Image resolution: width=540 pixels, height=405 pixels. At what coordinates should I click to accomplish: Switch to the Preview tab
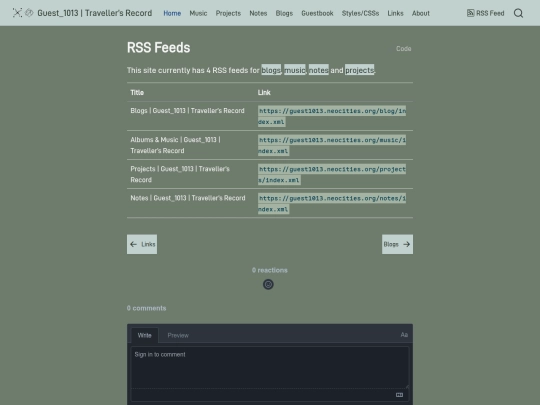tap(178, 335)
